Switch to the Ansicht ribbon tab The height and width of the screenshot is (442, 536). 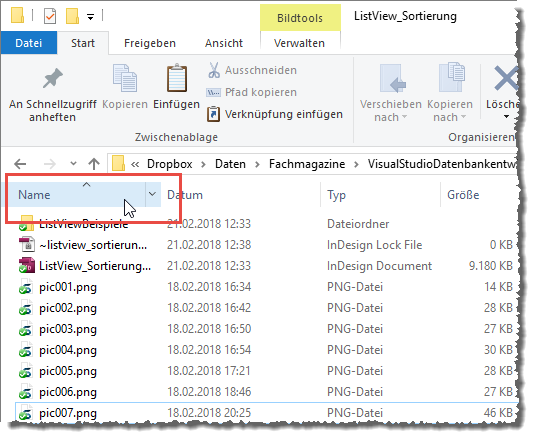tap(224, 43)
